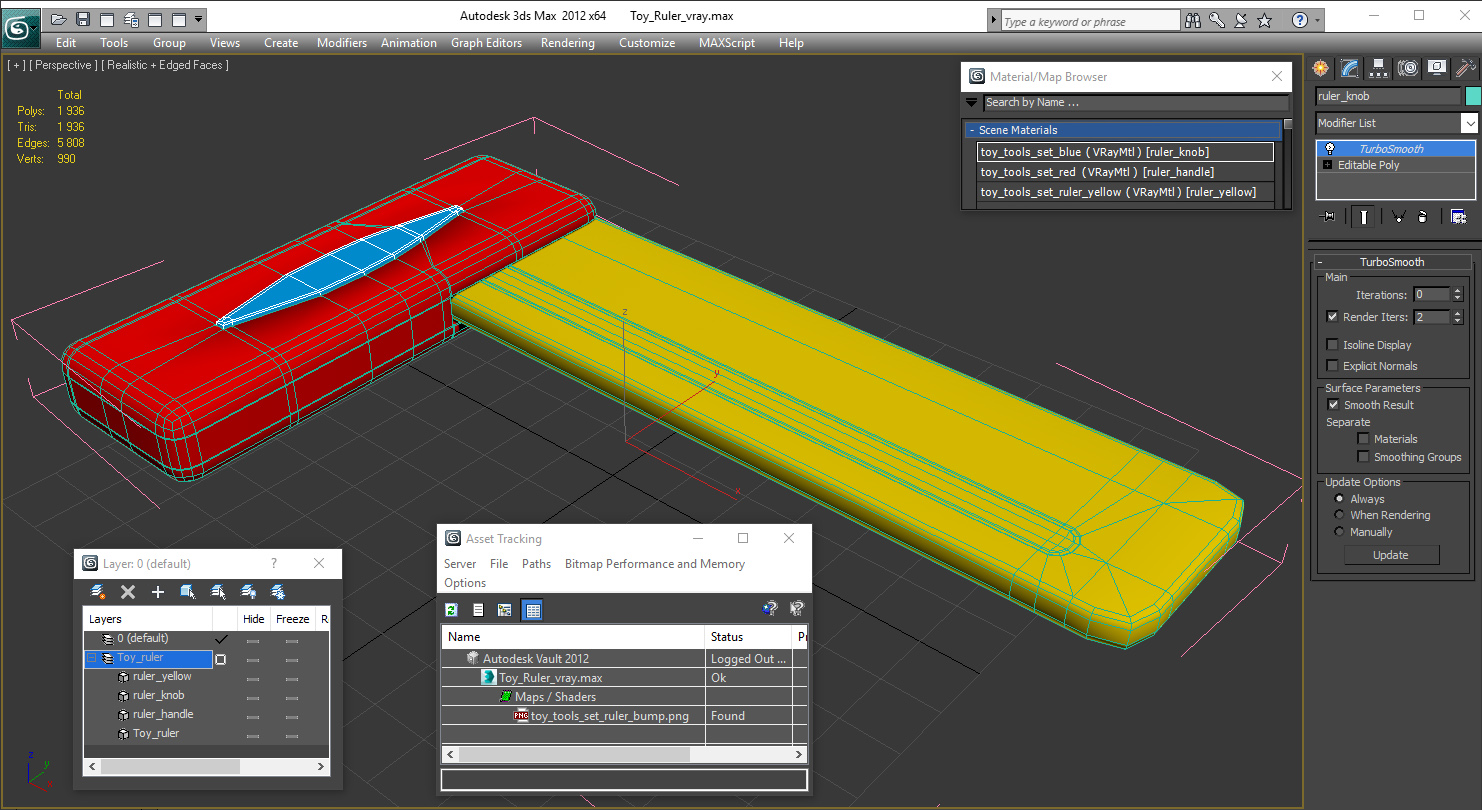Toggle the Smooth Result checkbox

coord(1332,405)
